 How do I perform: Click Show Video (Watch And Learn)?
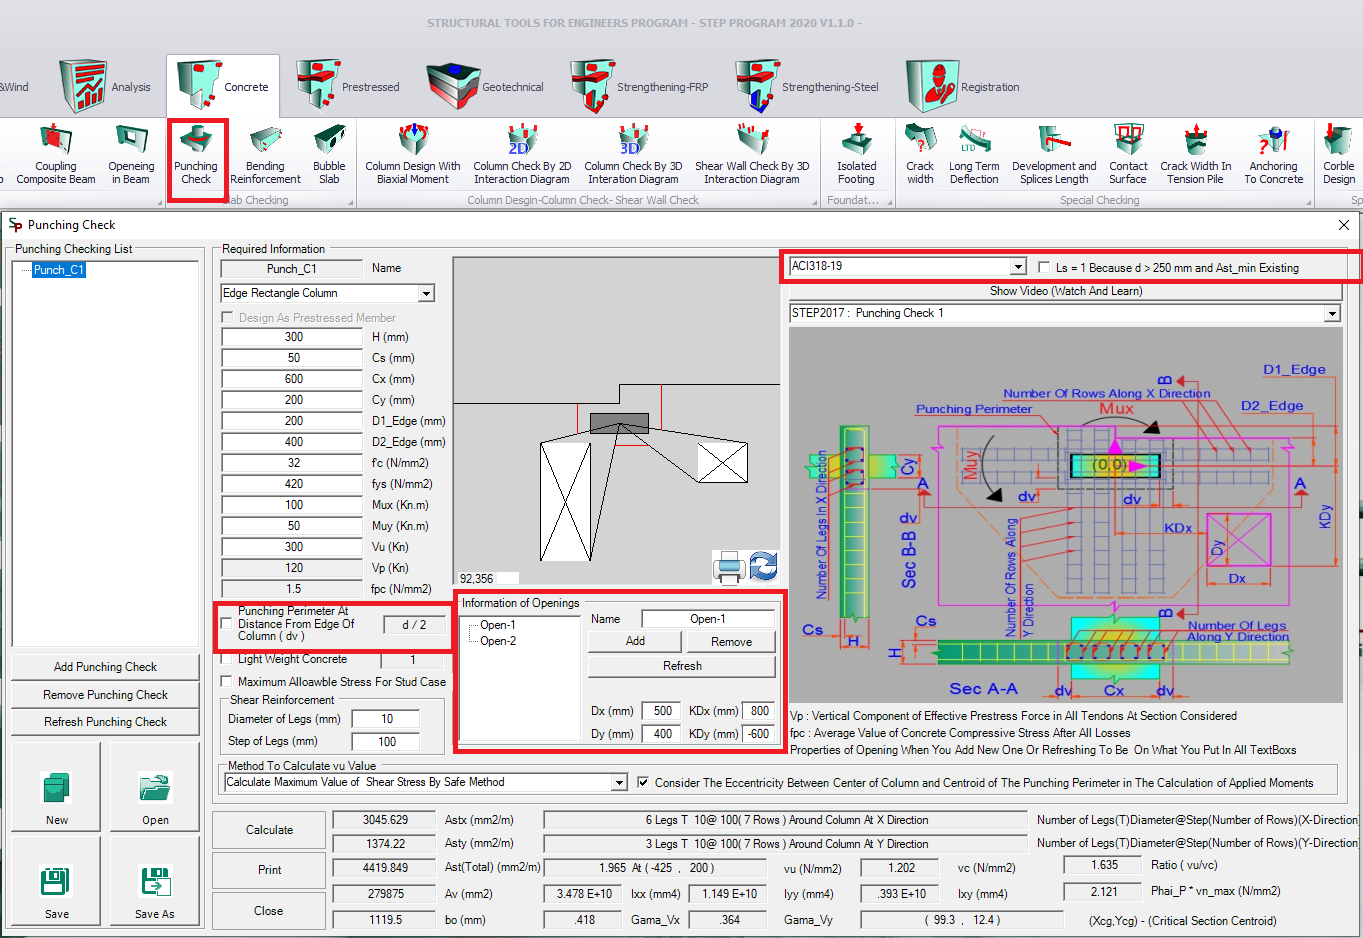1065,291
